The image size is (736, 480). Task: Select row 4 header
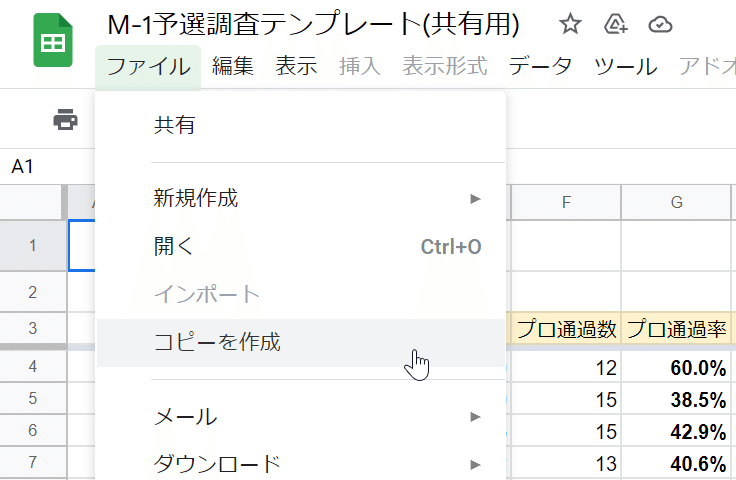click(x=33, y=366)
